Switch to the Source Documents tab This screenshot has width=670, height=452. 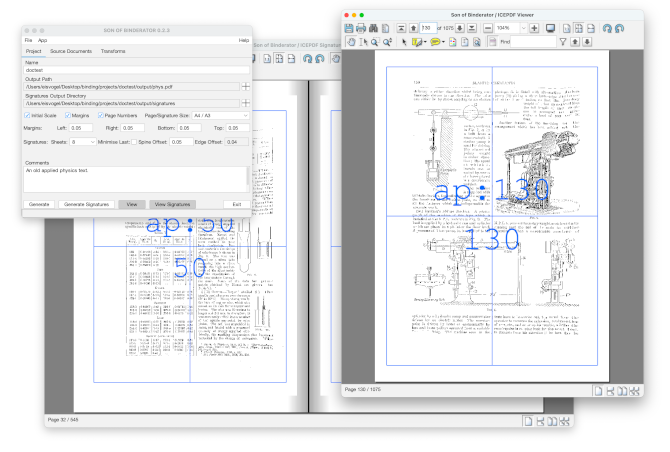[71, 50]
